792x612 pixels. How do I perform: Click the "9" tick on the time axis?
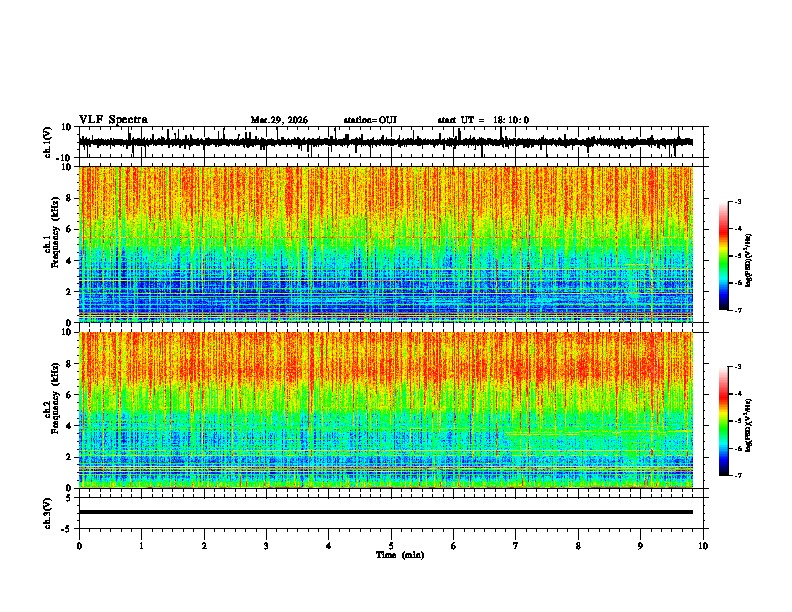pos(640,546)
